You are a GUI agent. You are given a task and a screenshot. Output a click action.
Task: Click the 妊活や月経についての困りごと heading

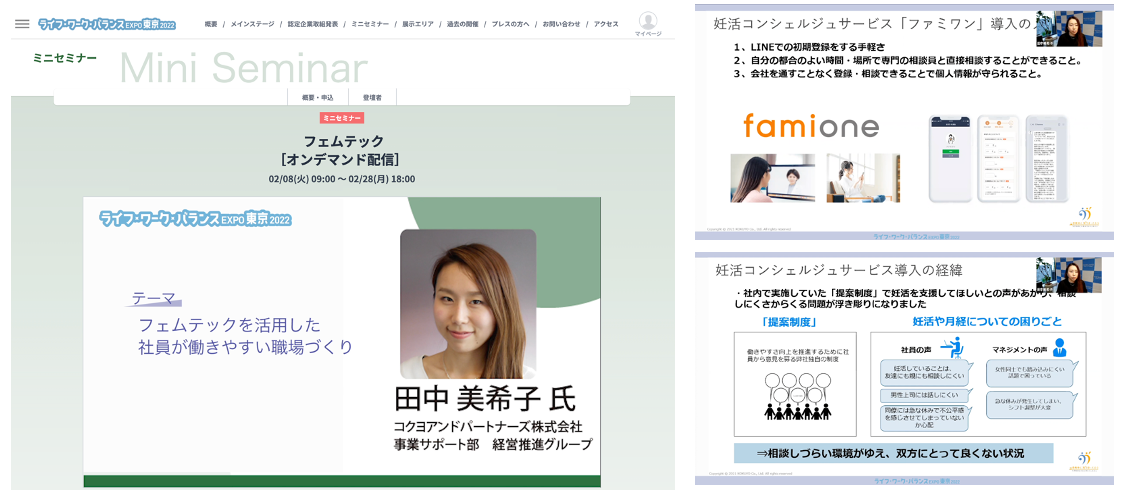[x=988, y=321]
